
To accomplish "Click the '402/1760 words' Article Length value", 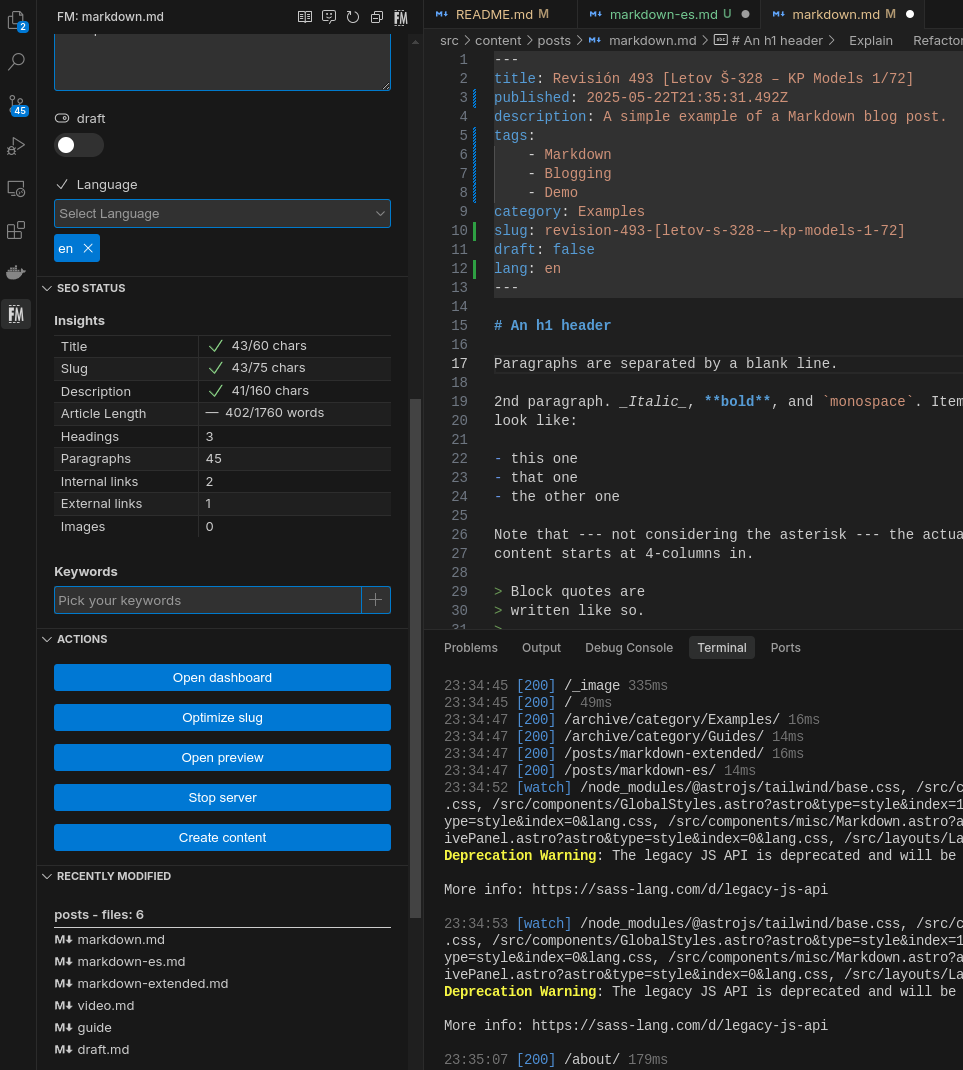I will (274, 413).
